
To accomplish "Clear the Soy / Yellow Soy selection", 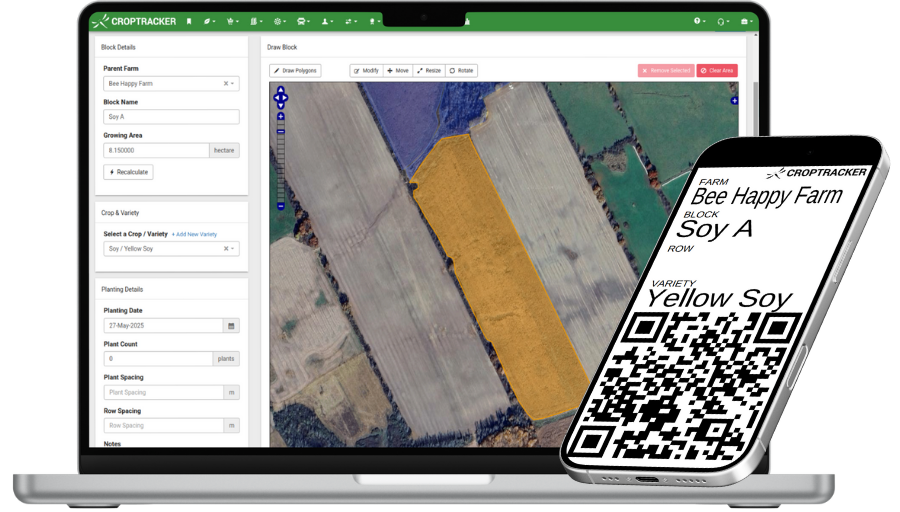I will point(226,249).
